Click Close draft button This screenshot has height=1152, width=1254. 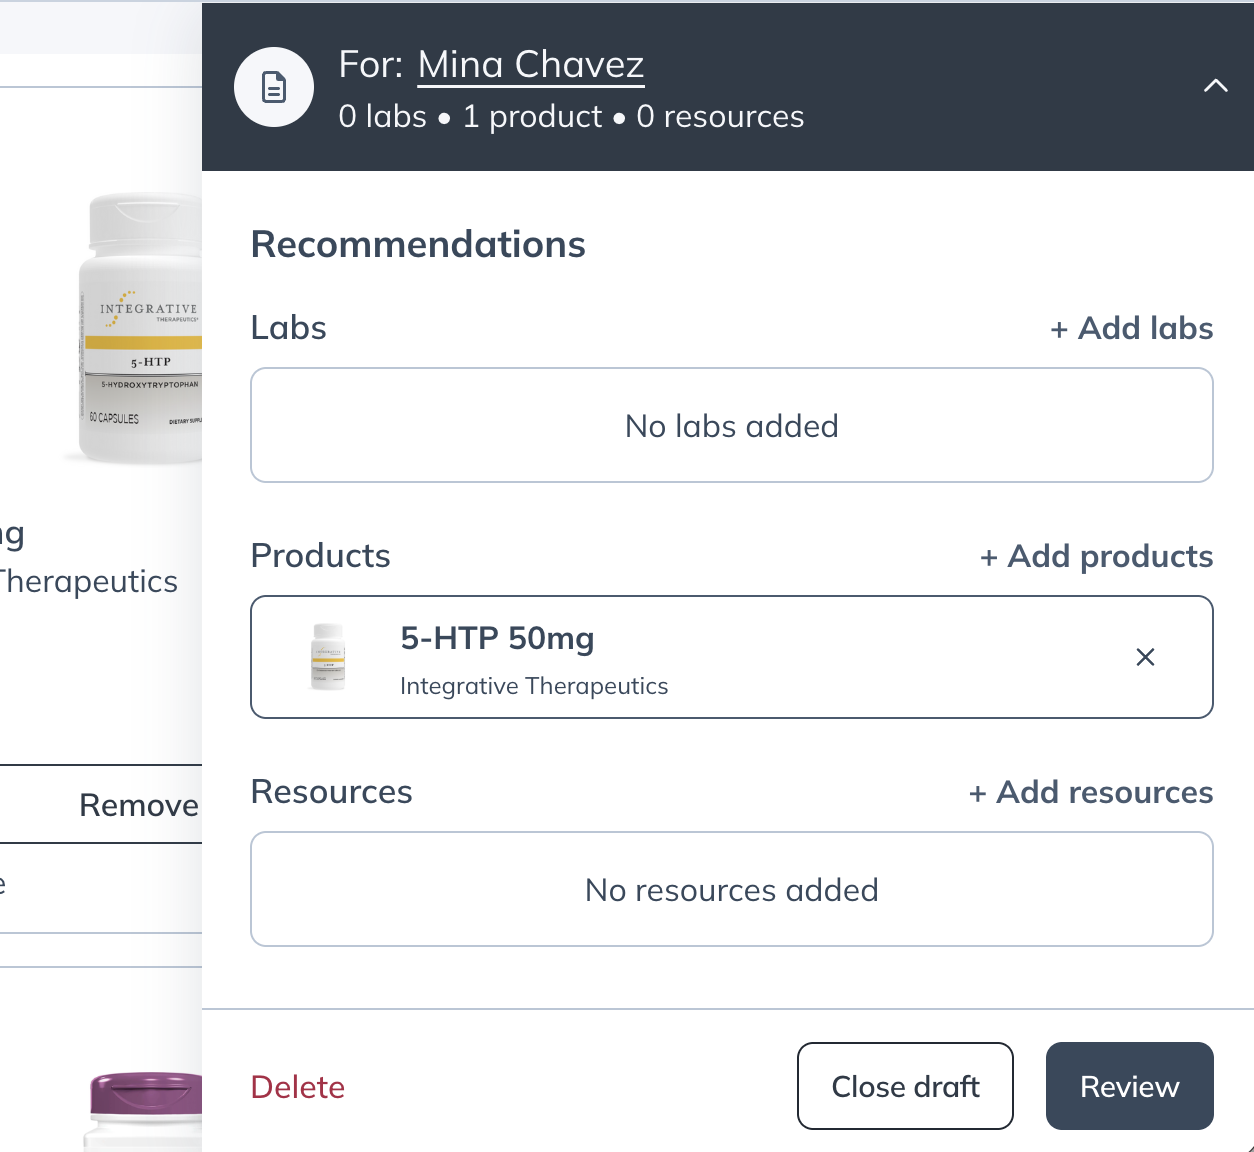point(905,1086)
